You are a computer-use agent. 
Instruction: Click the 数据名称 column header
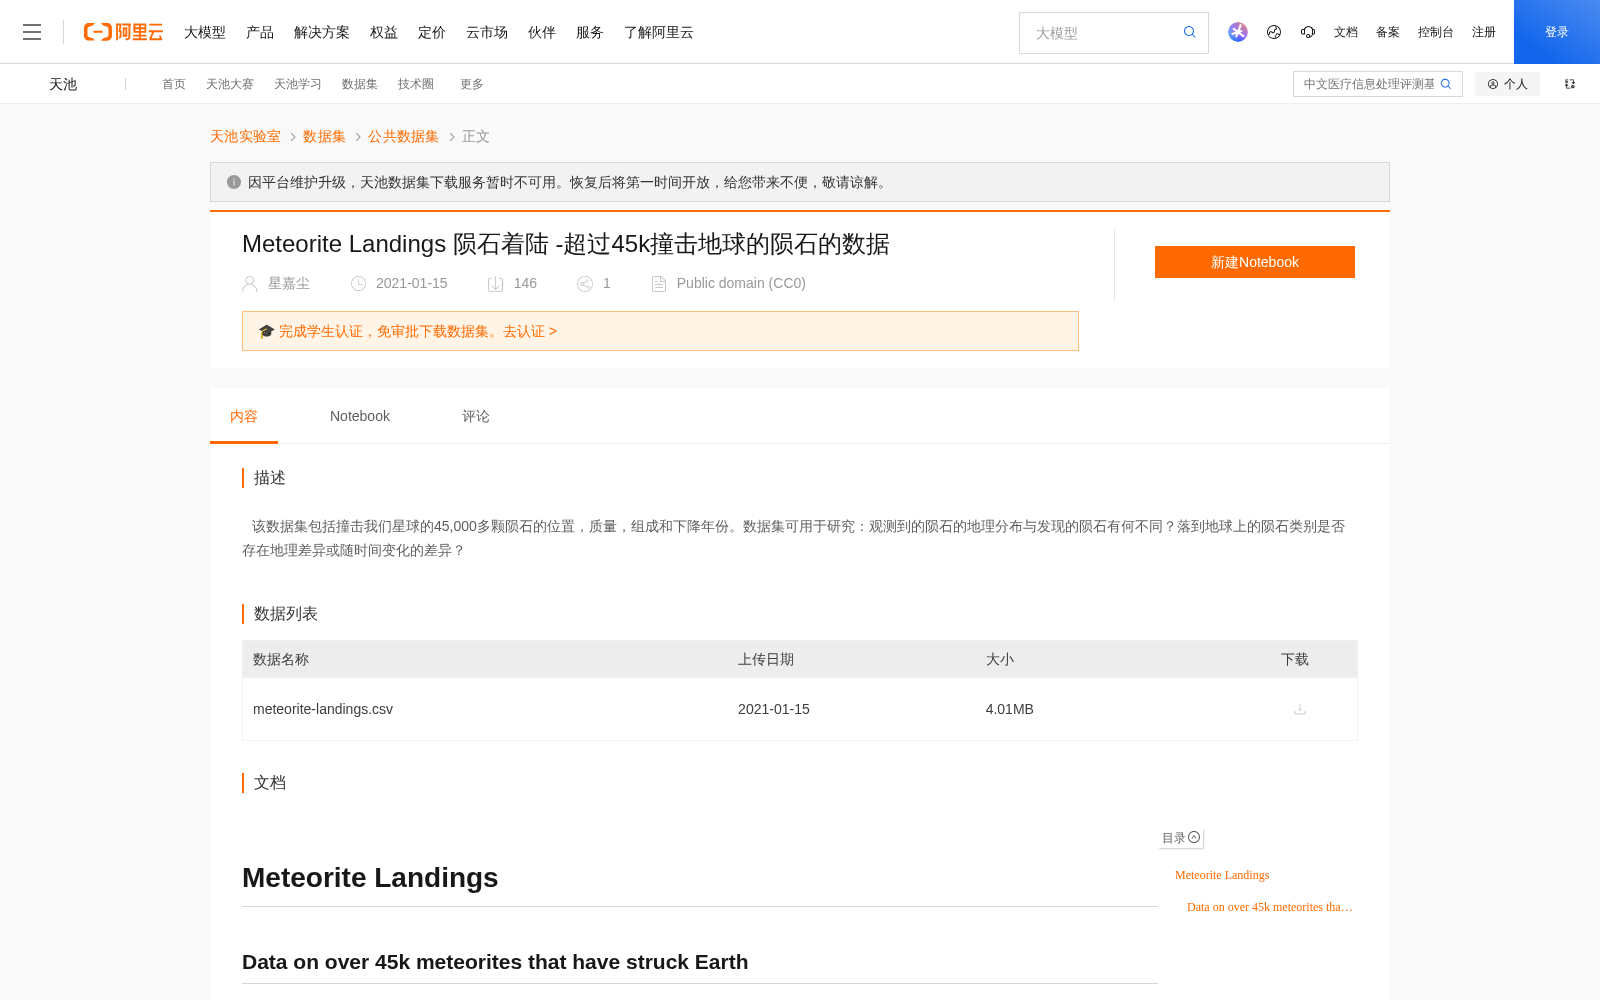coord(281,659)
